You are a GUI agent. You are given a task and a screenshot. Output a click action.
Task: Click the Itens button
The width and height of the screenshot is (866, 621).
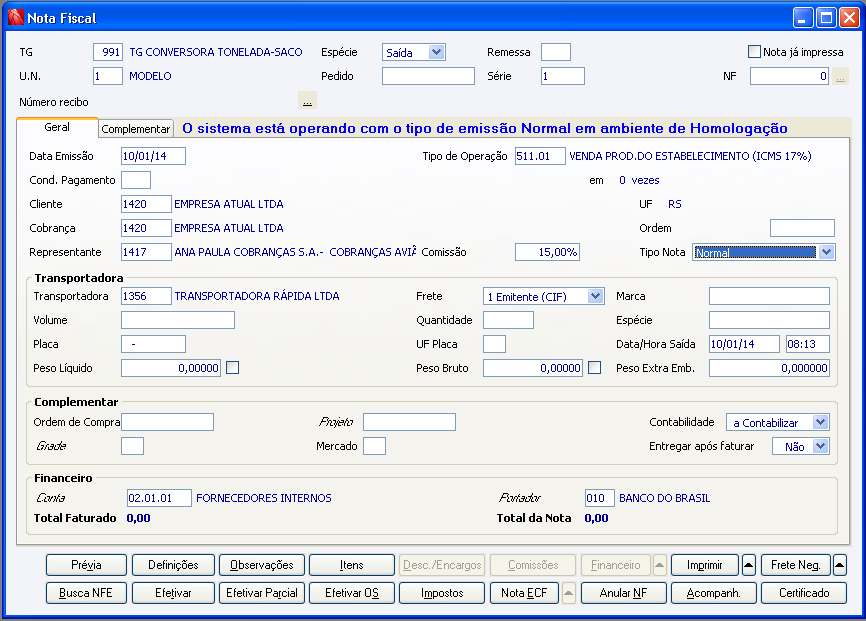[352, 565]
